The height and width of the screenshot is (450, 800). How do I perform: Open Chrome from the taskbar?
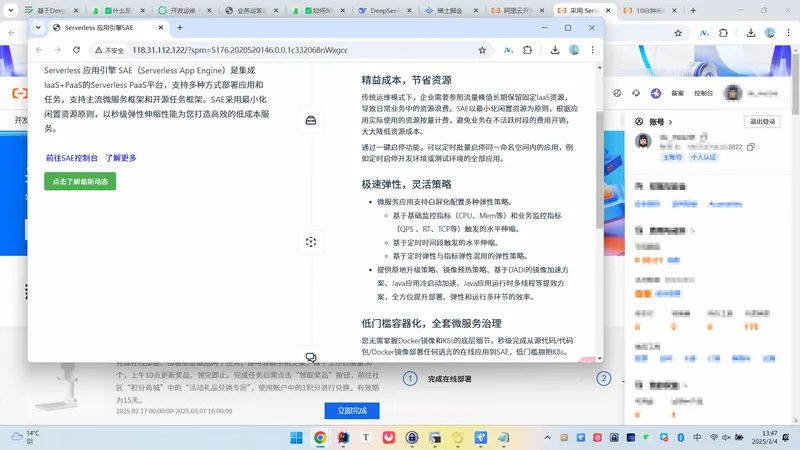tap(320, 438)
